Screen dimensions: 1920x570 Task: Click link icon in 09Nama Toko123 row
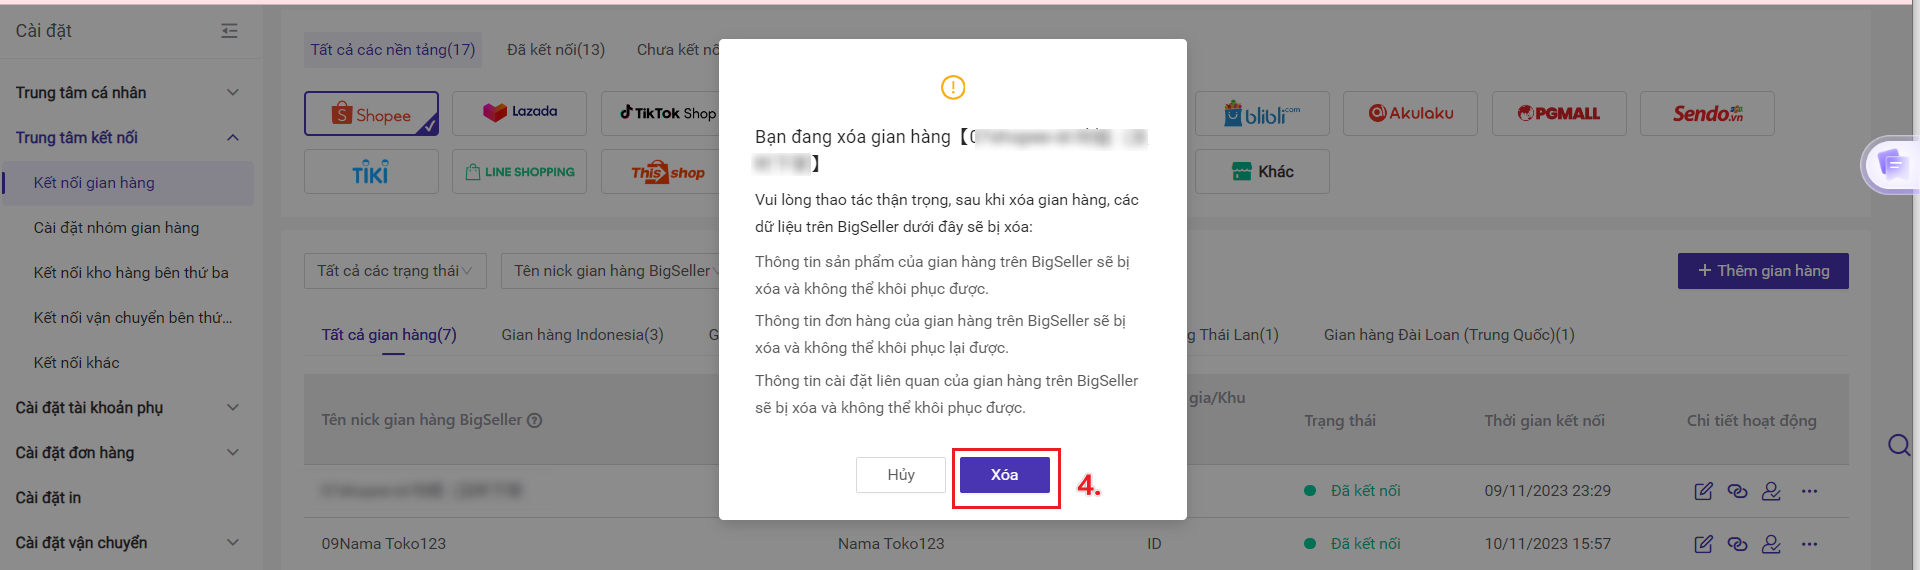[1737, 544]
